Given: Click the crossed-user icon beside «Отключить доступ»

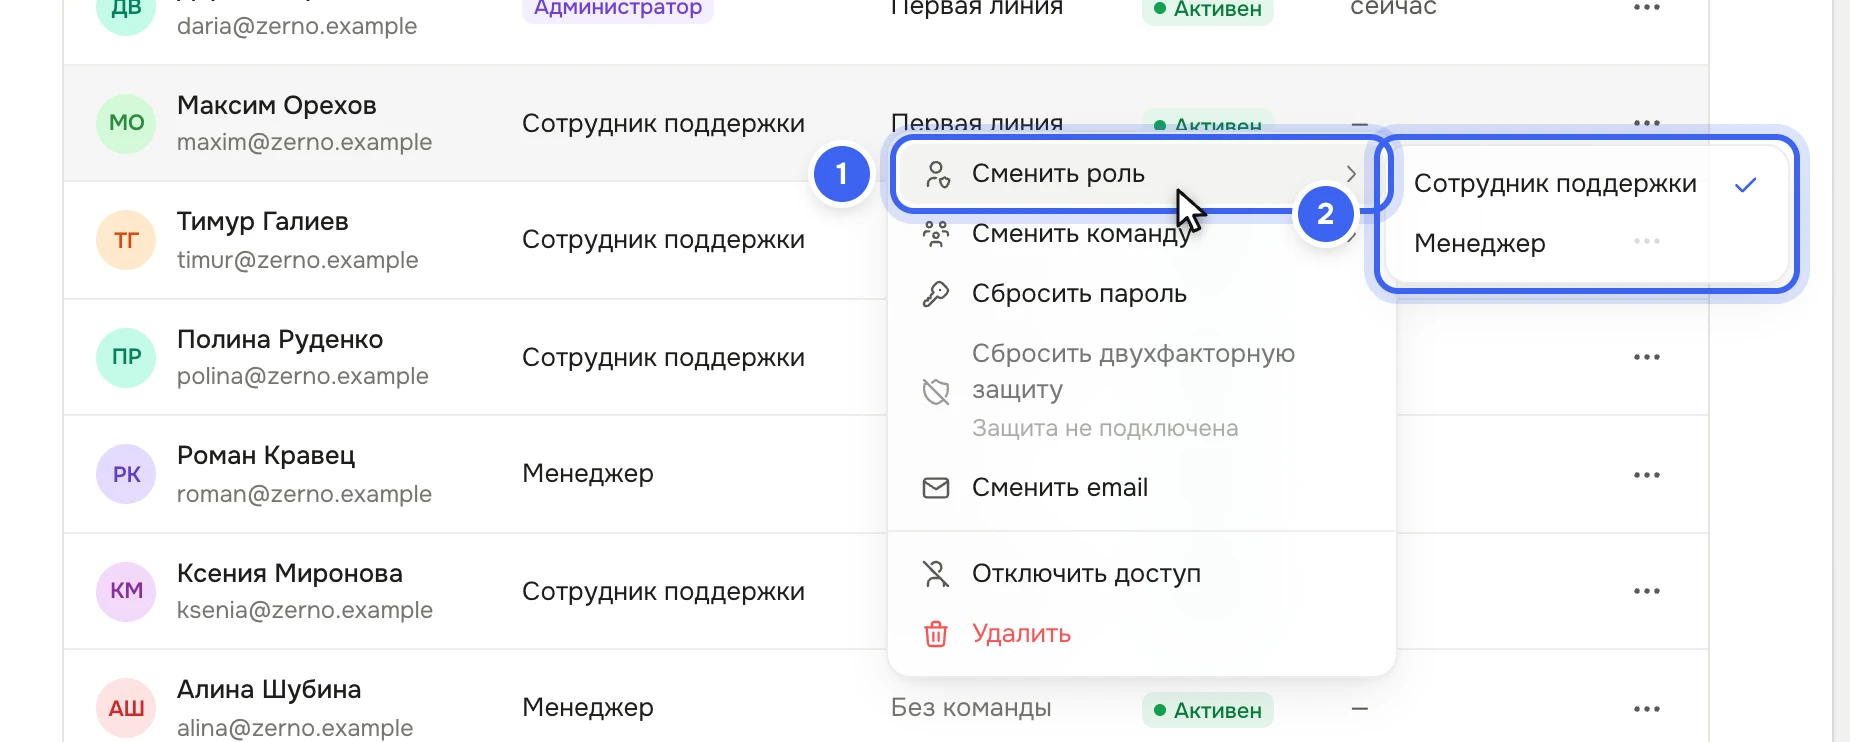Looking at the screenshot, I should pyautogui.click(x=936, y=574).
